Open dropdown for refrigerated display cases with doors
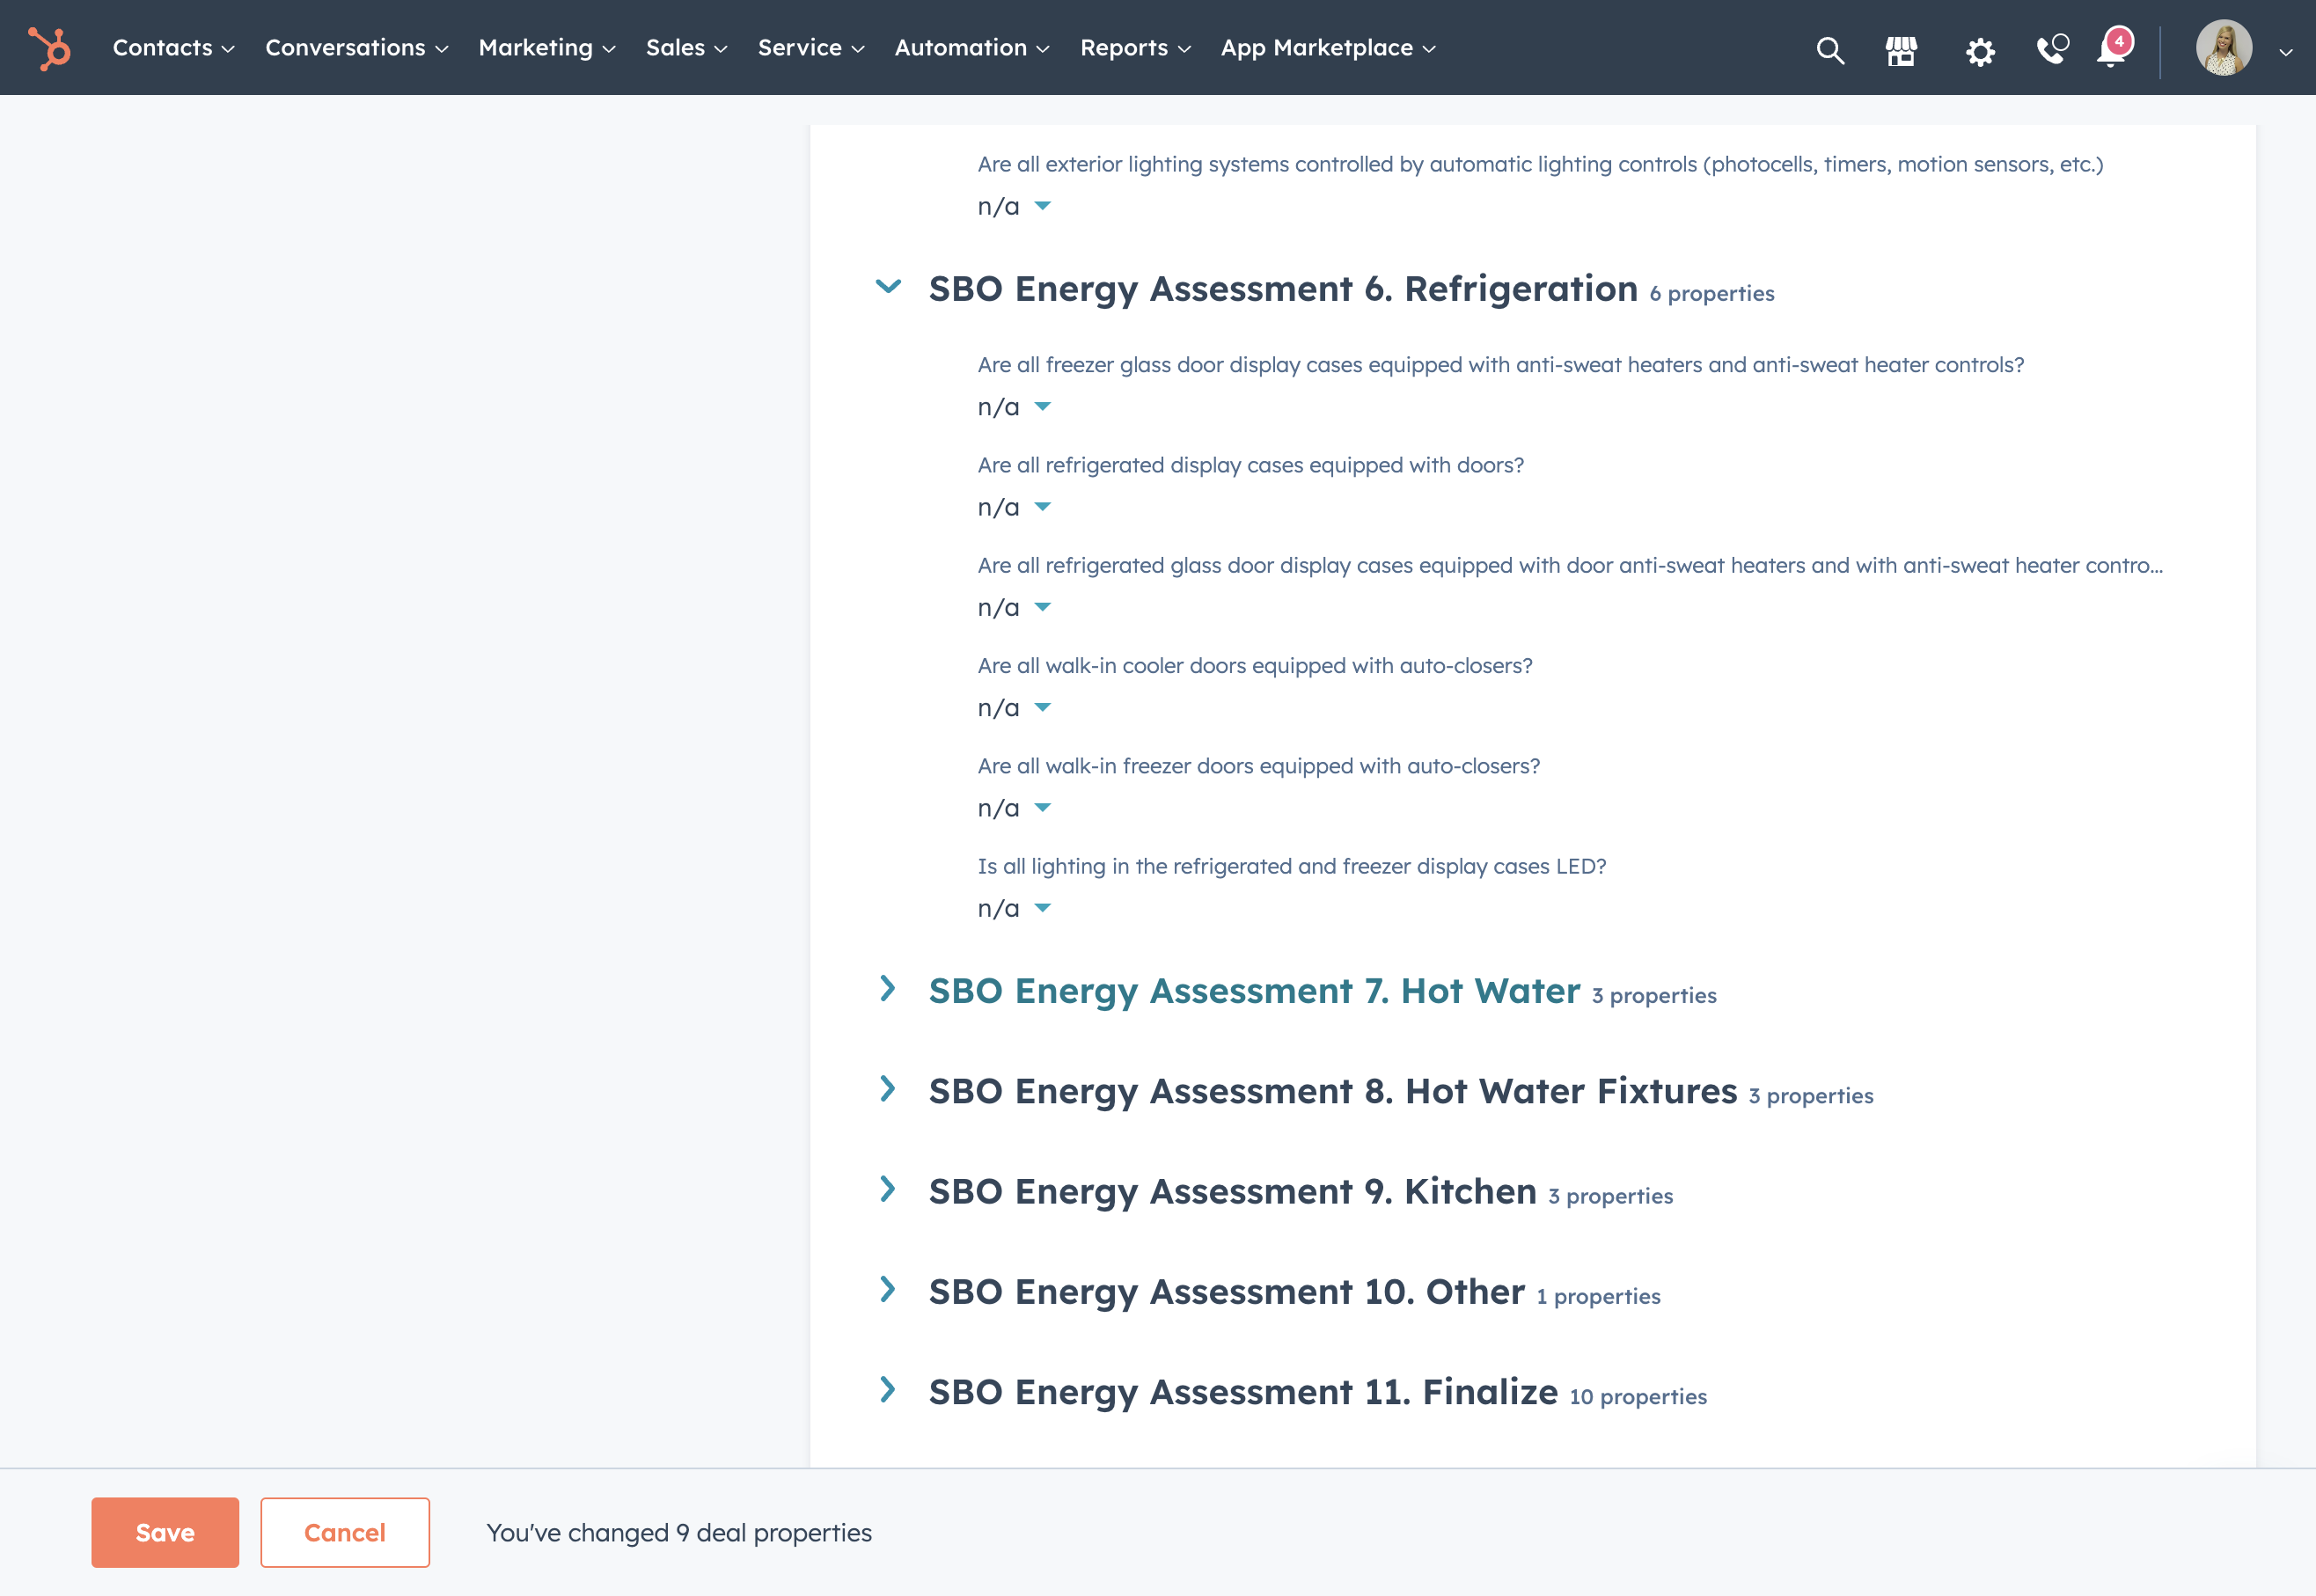This screenshot has height=1596, width=2316. 1014,507
